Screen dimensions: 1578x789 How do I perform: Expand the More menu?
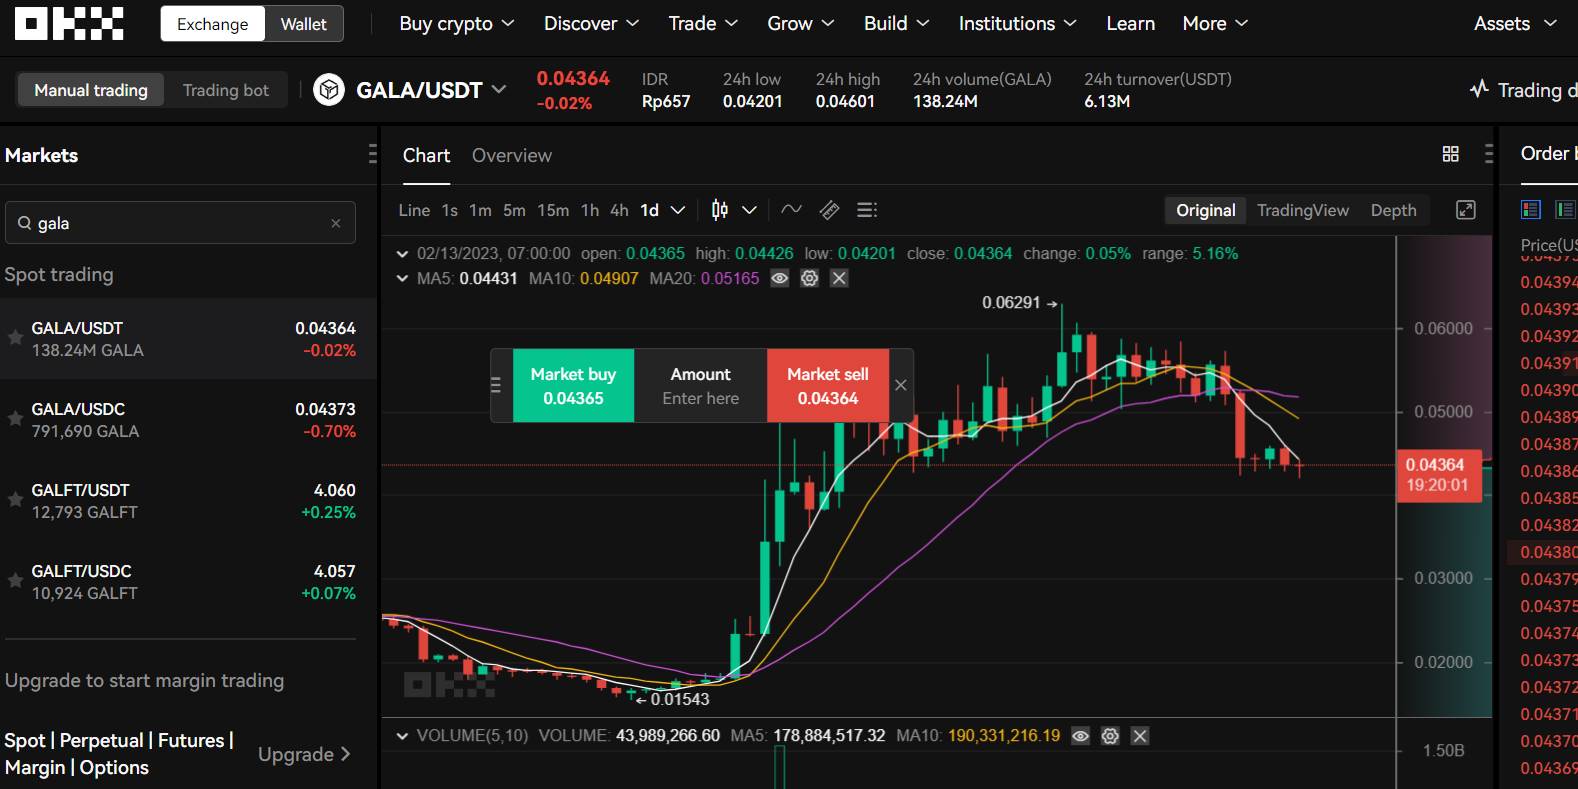[1215, 24]
